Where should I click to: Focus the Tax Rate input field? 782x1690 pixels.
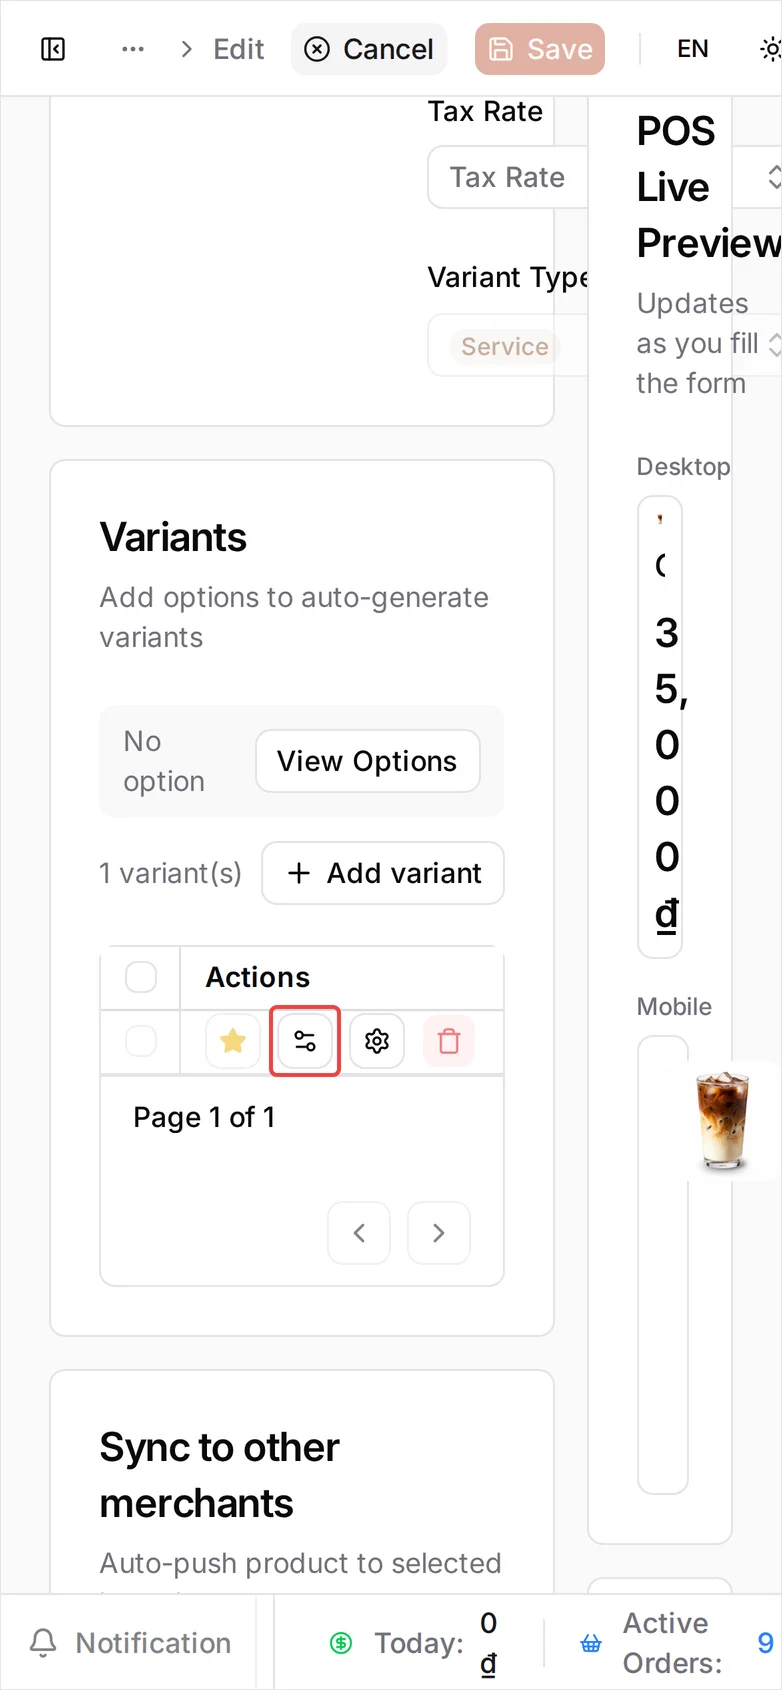tap(508, 178)
